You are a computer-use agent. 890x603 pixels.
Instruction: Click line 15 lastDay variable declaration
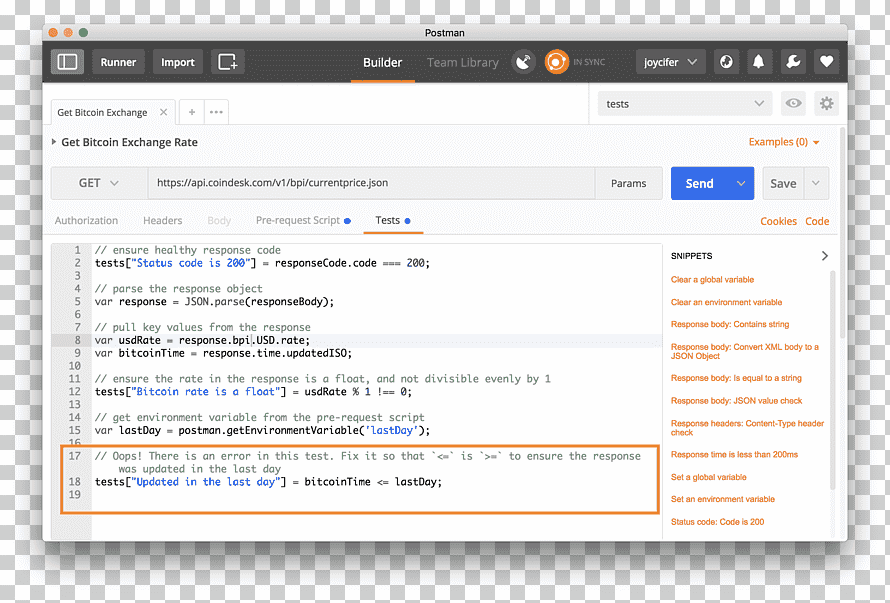pyautogui.click(x=262, y=430)
